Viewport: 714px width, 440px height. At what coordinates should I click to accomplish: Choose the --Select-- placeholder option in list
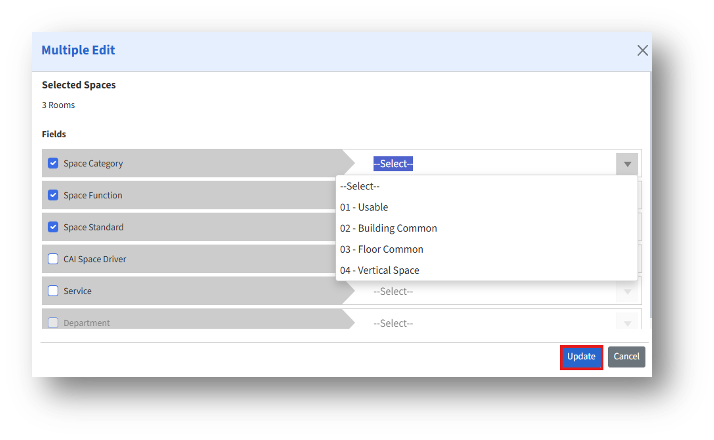tap(360, 186)
